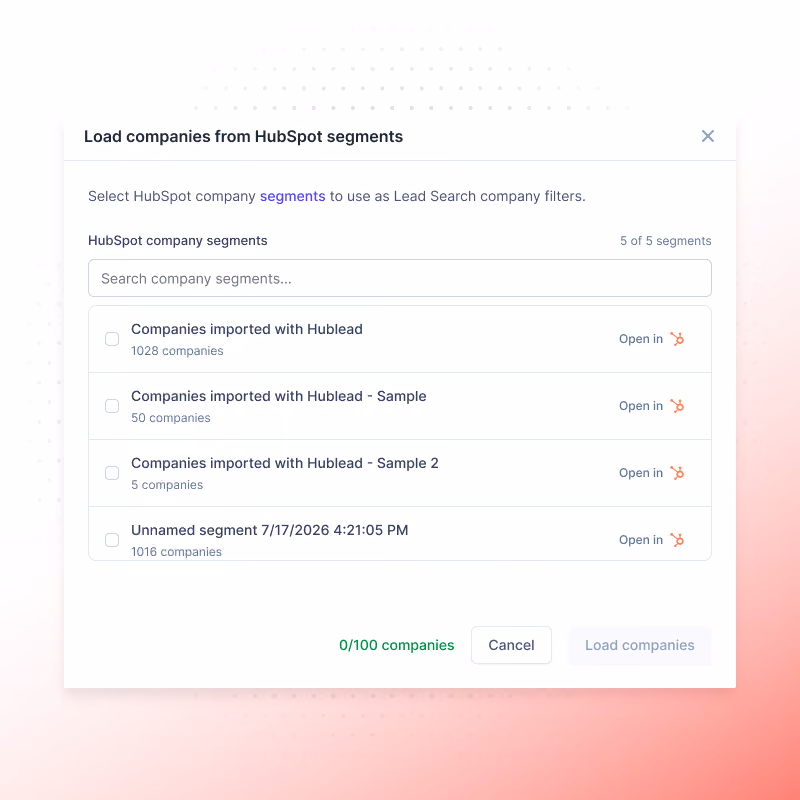Open the segments hyperlink in description
The width and height of the screenshot is (800, 800).
coord(292,196)
